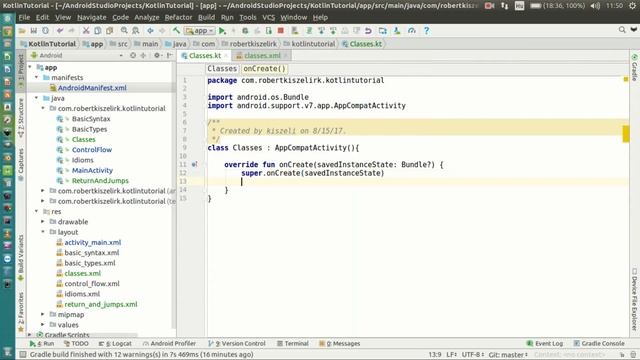Viewport: 640px width, 360px height.
Task: Click the Replace toolbar icon
Action: pyautogui.click(x=136, y=31)
